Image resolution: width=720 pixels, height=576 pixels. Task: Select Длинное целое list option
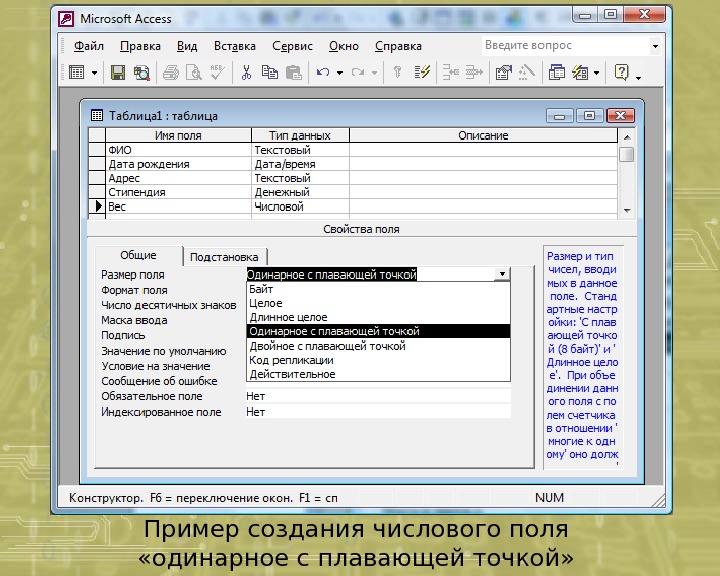click(x=378, y=317)
